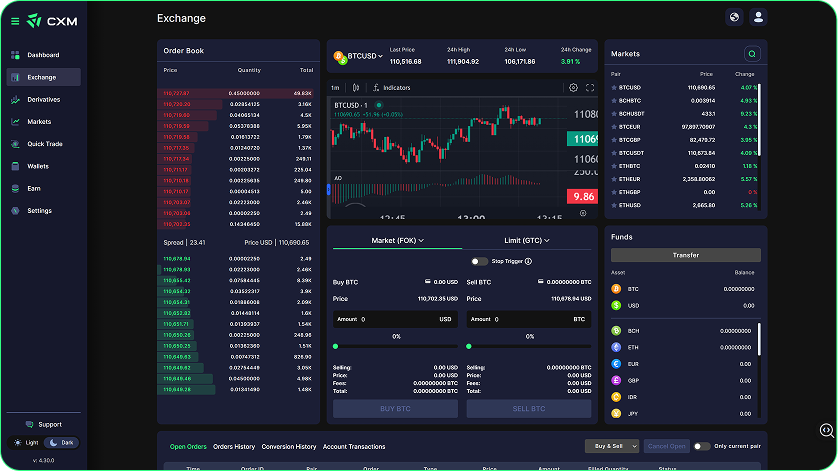
Task: Click the globe language icon in header
Action: (735, 17)
